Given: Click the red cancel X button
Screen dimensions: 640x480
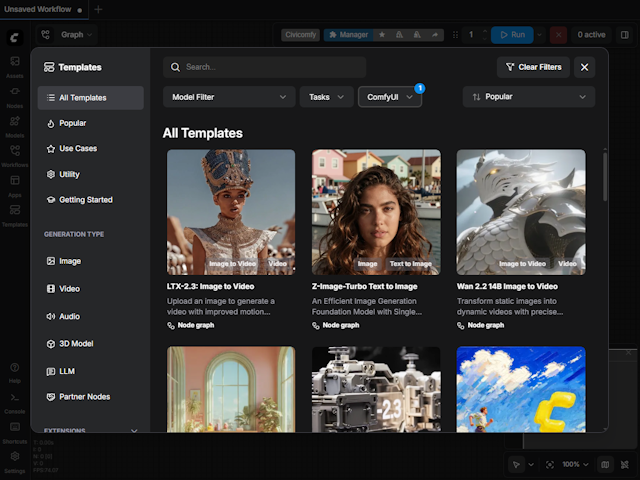Looking at the screenshot, I should tap(558, 35).
